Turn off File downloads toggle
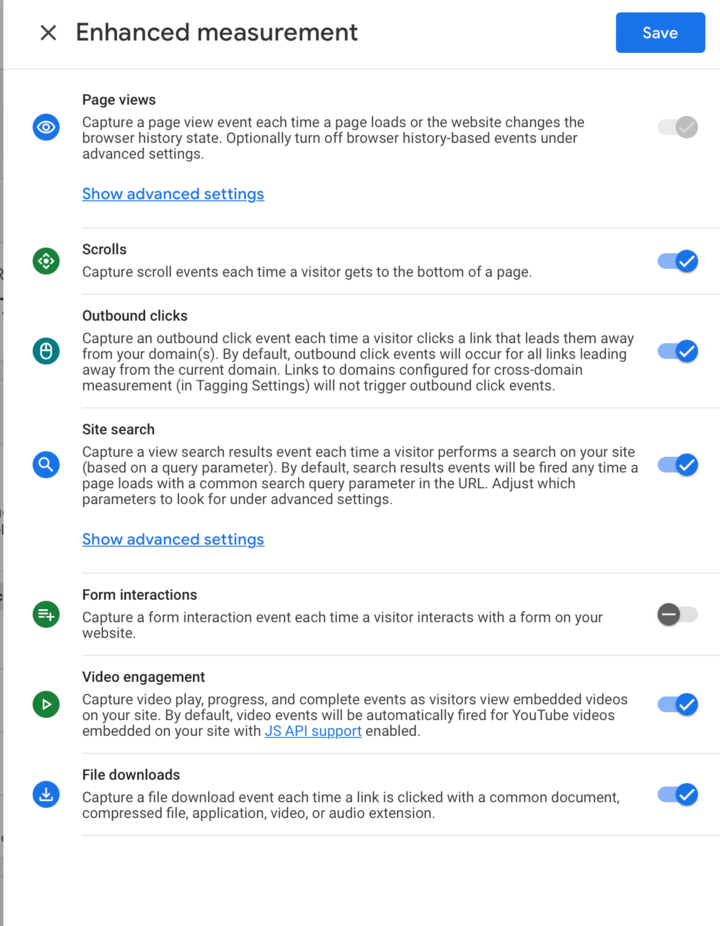This screenshot has height=926, width=720. tap(678, 795)
